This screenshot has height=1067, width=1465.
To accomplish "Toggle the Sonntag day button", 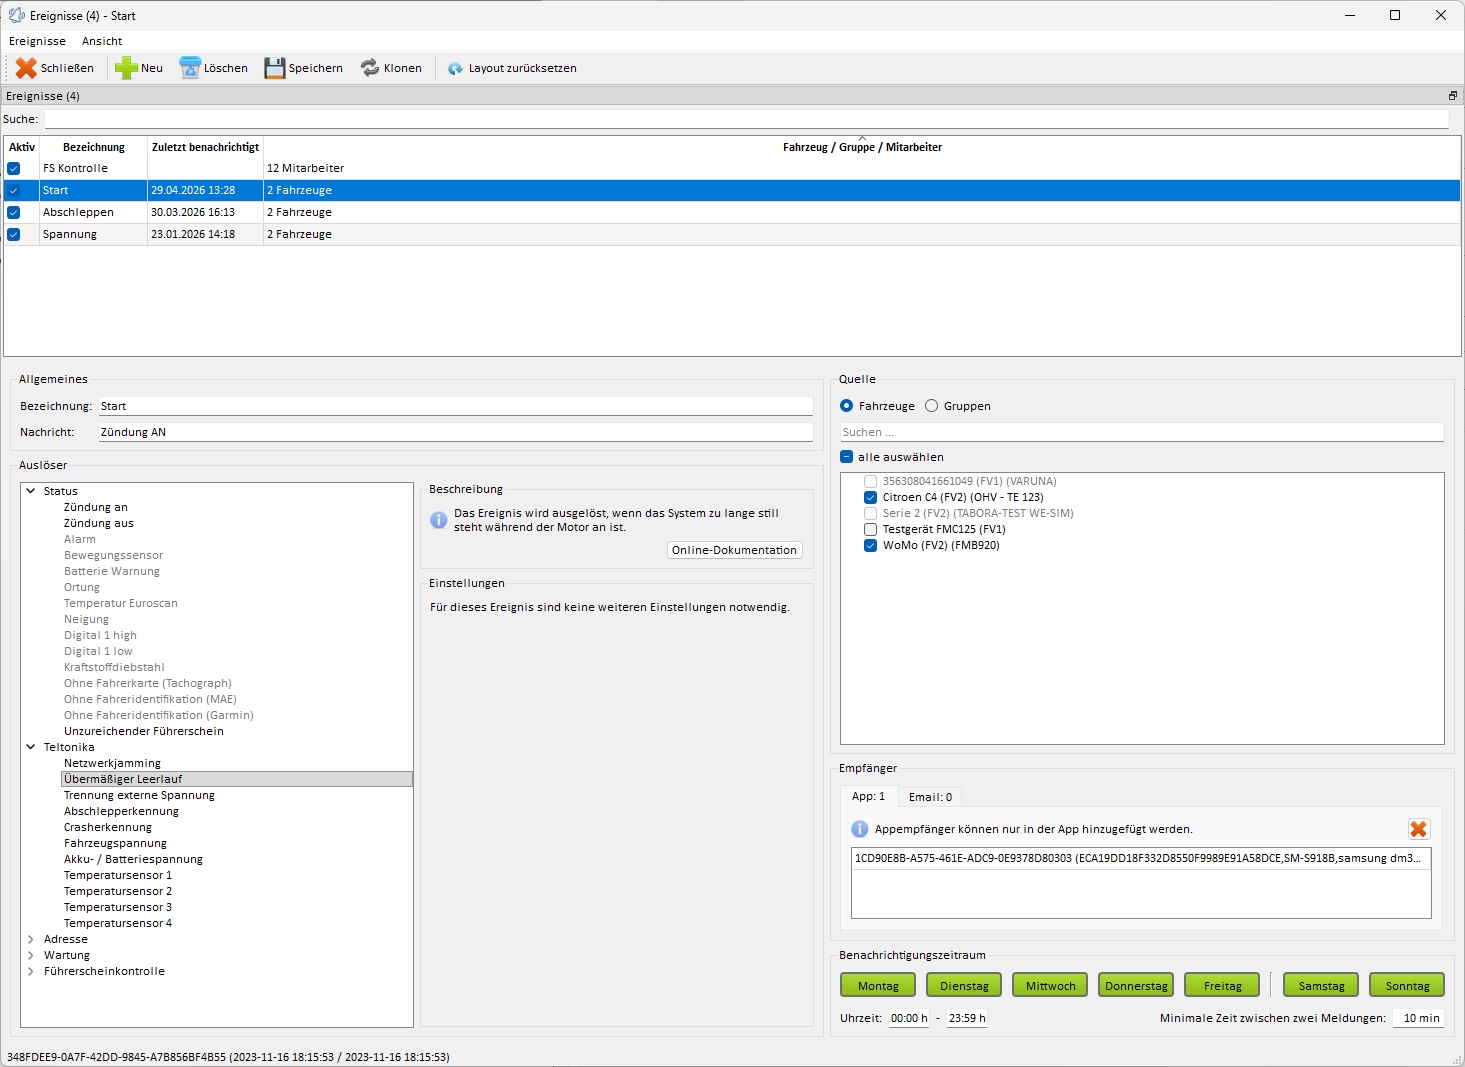I will click(x=1407, y=985).
